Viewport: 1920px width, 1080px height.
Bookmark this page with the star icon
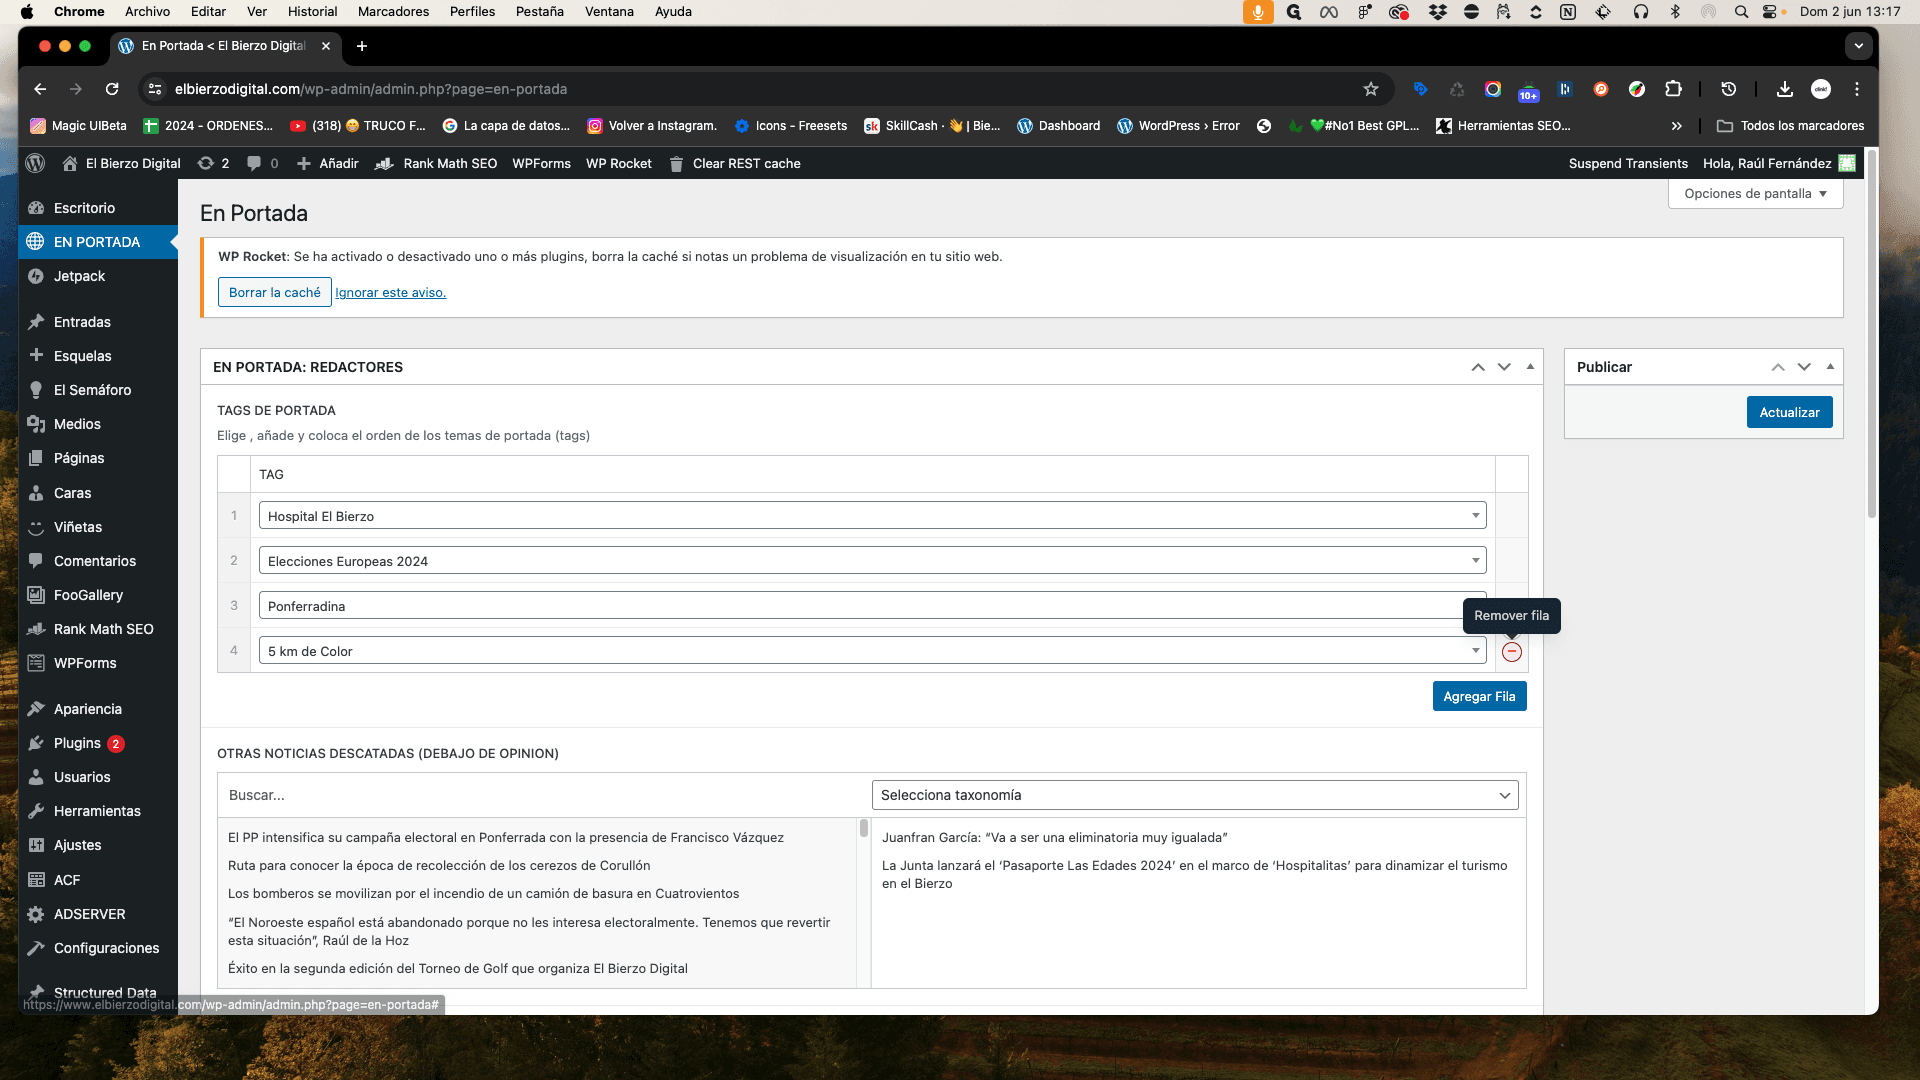pos(1370,89)
